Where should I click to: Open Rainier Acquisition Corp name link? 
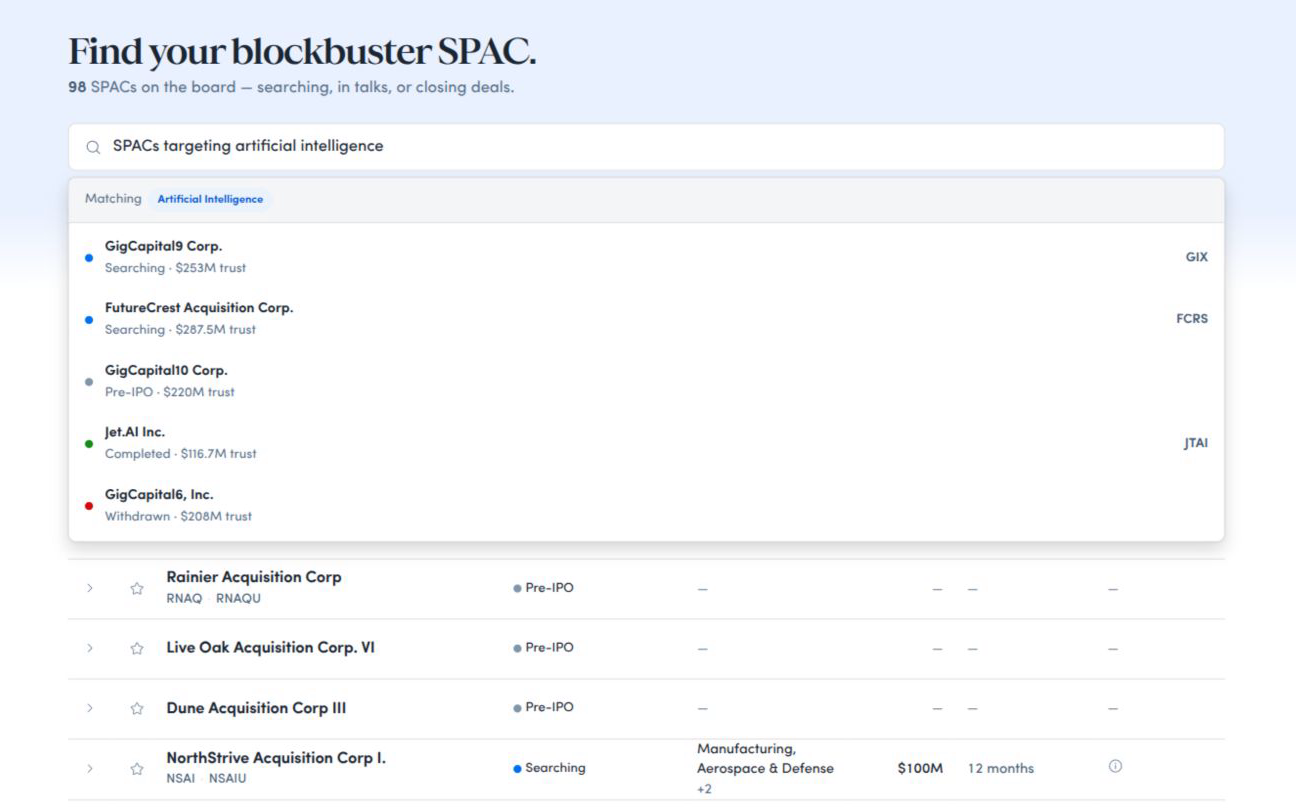click(254, 577)
